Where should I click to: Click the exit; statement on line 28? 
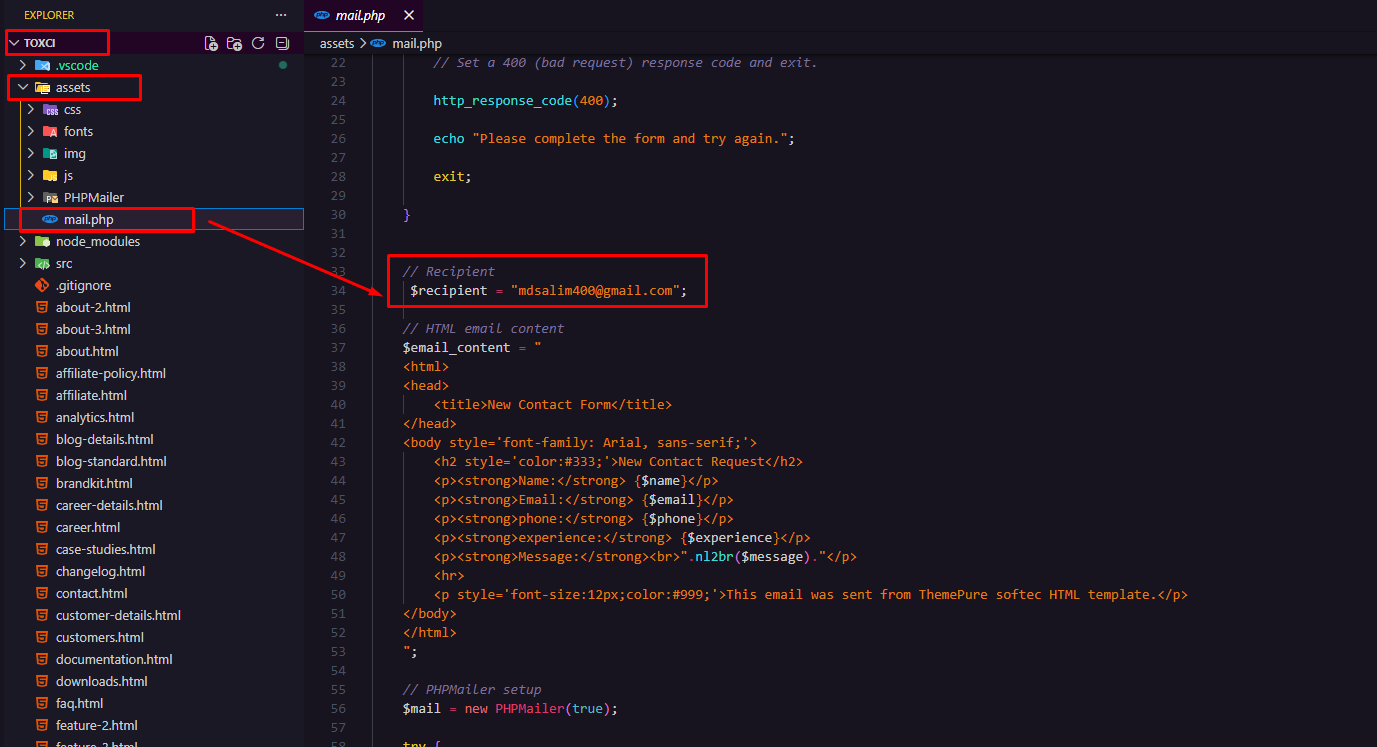[x=452, y=177]
